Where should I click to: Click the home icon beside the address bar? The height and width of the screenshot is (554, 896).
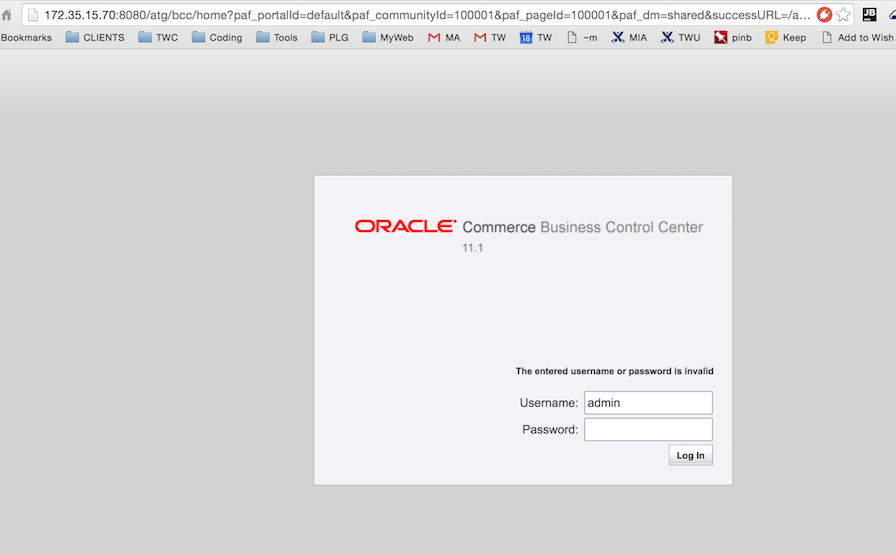(6, 15)
